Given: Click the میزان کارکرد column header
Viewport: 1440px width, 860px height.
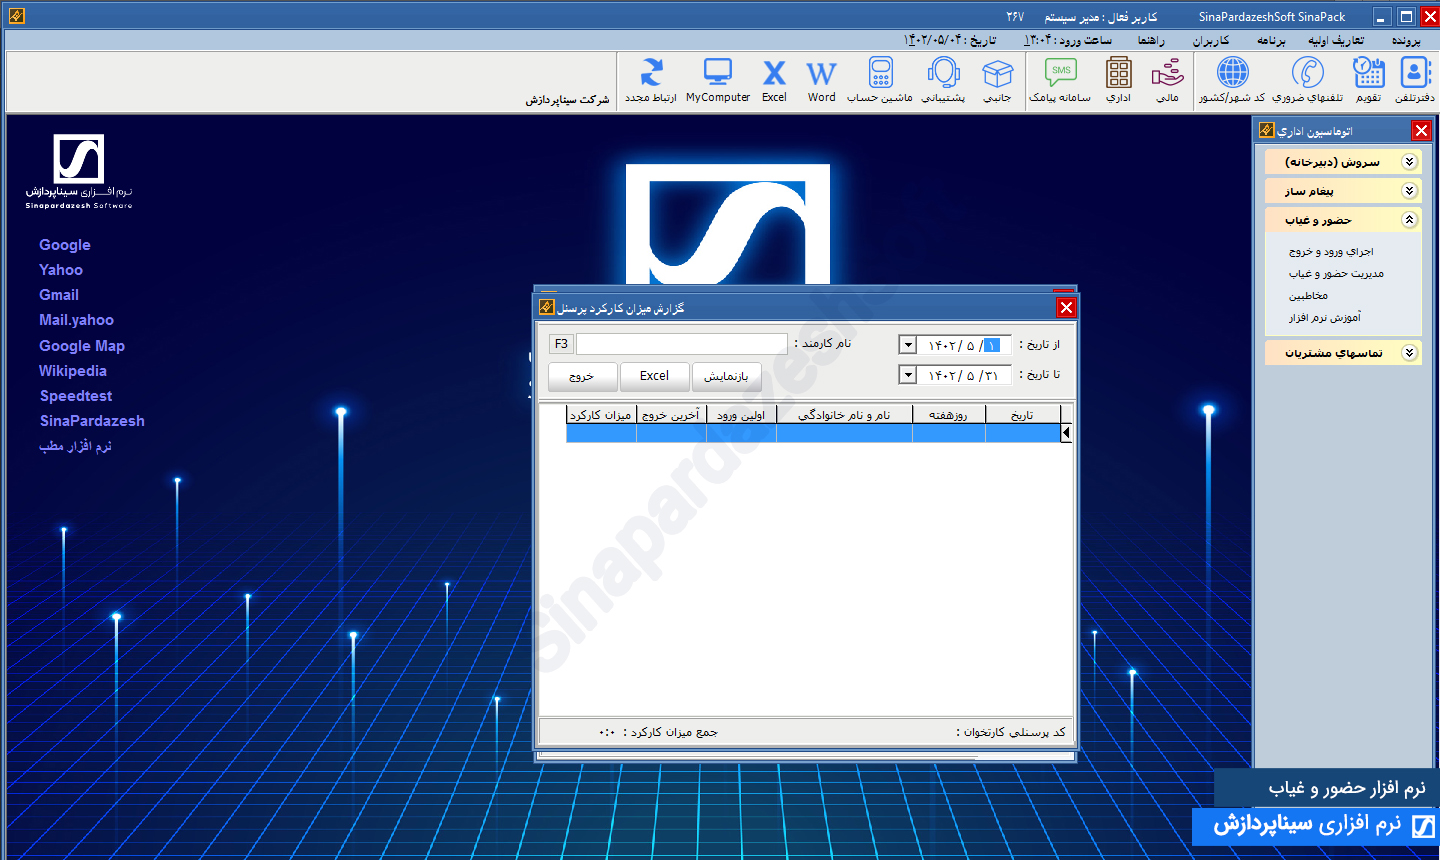Looking at the screenshot, I should [x=601, y=414].
